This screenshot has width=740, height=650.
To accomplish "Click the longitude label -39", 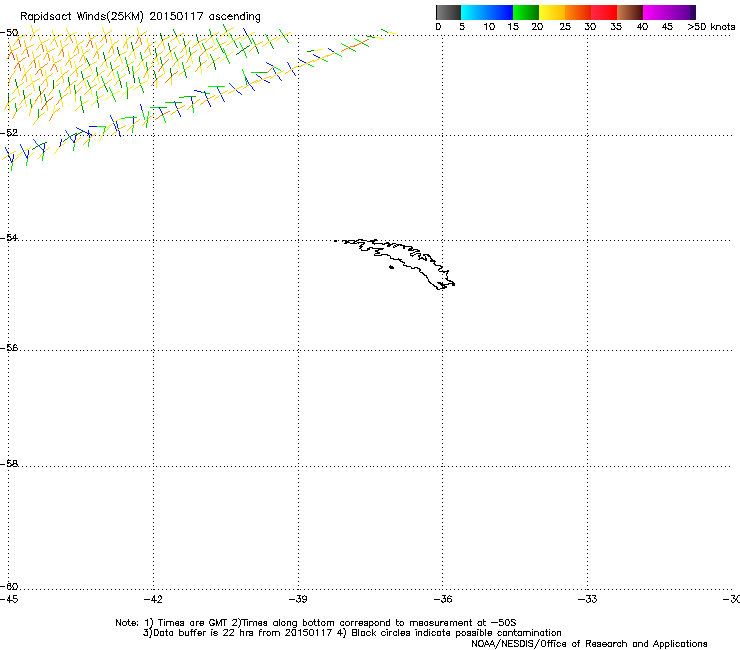I will (x=298, y=599).
